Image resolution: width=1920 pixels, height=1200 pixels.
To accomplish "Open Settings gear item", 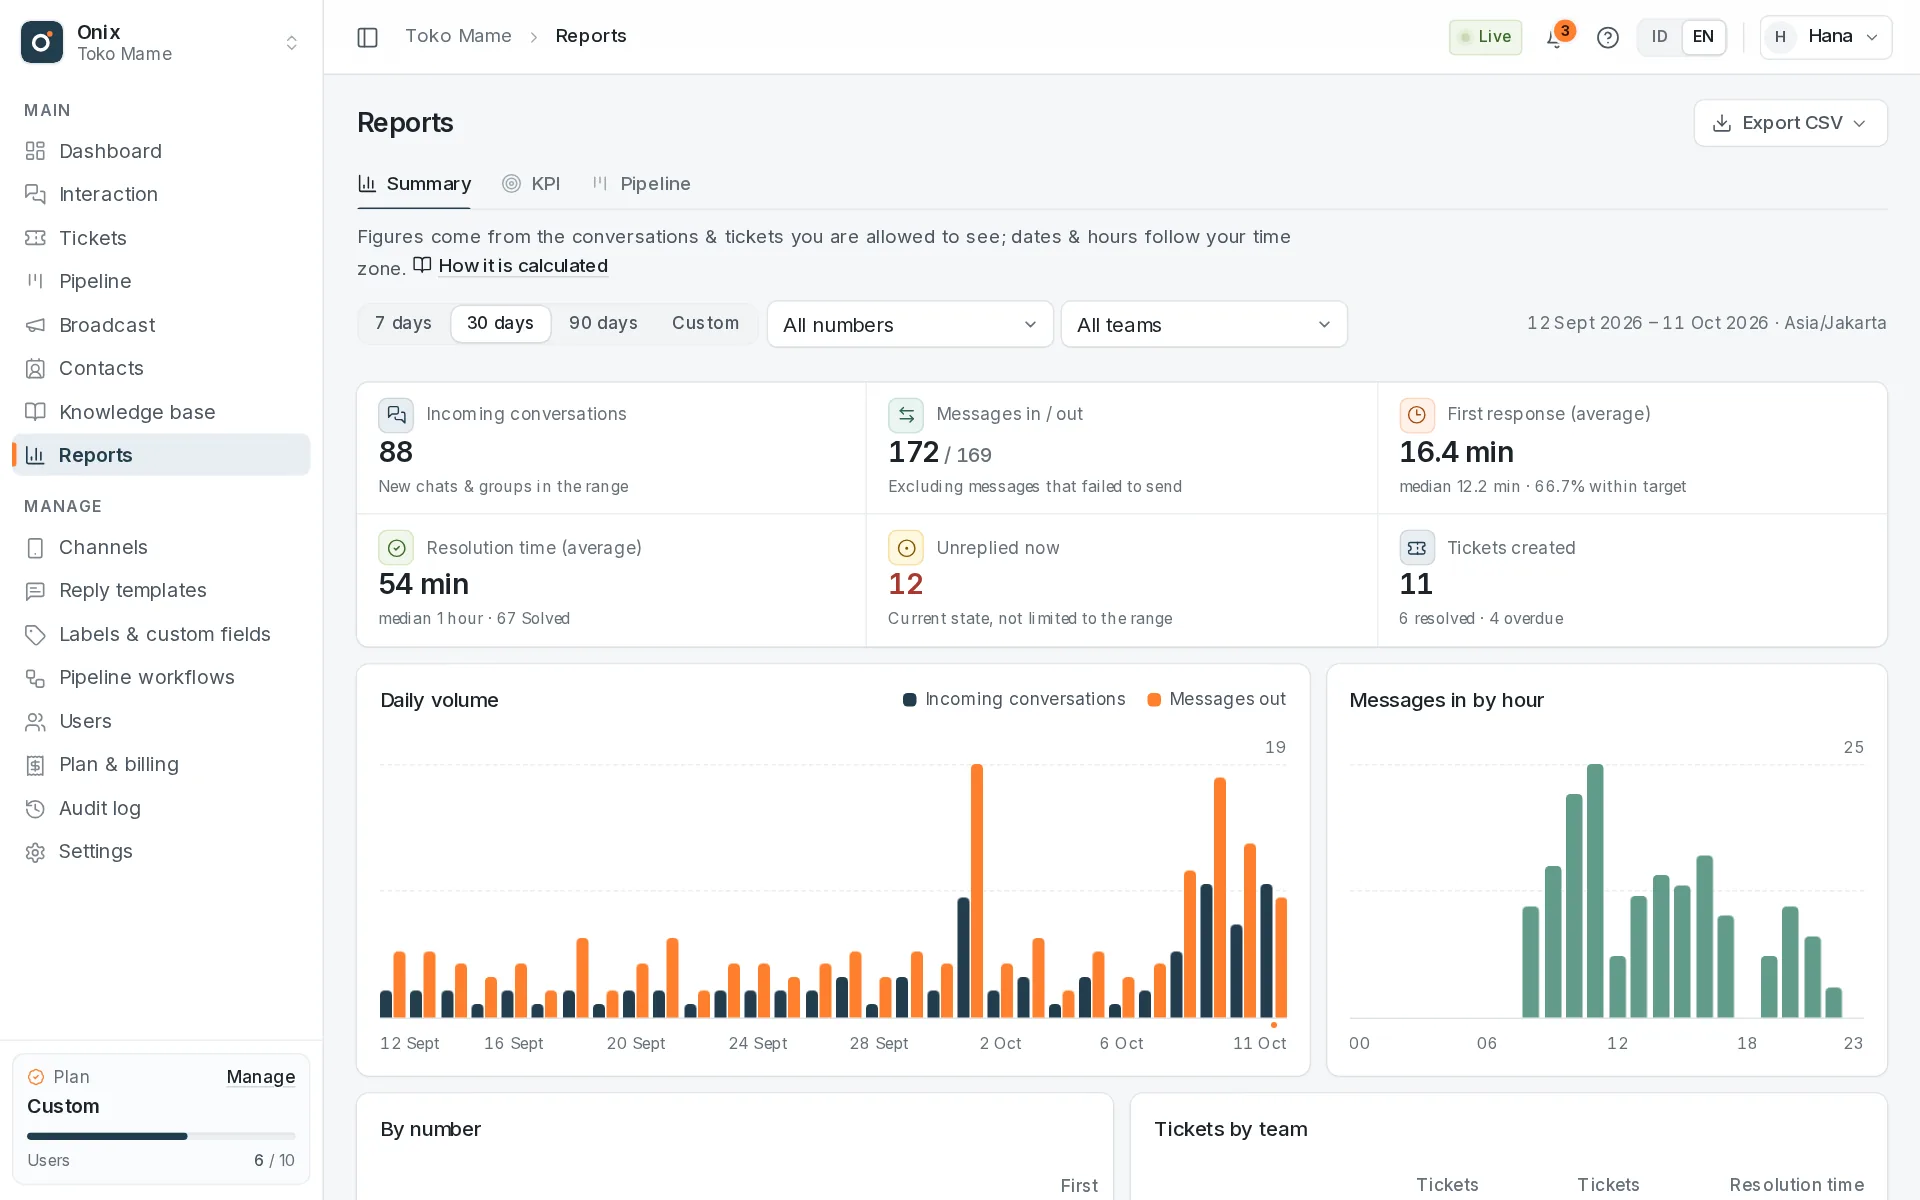I will pos(161,851).
